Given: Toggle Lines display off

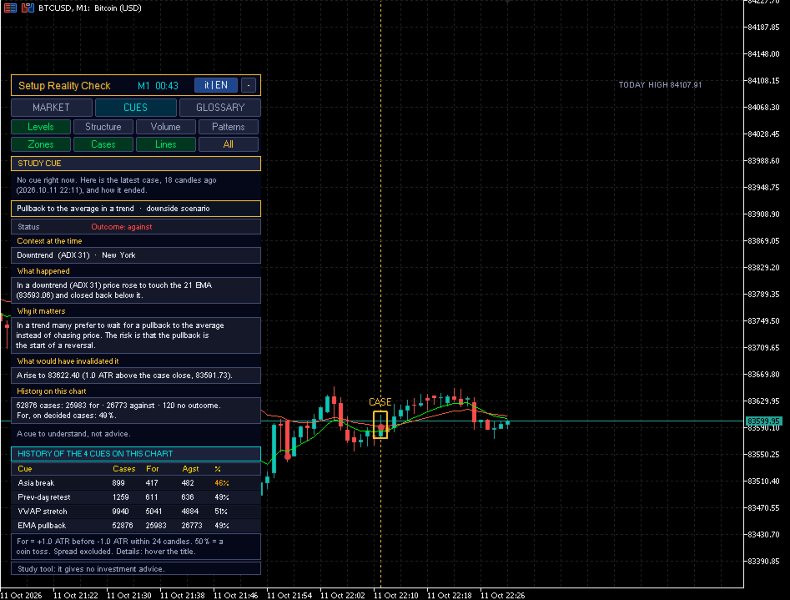Looking at the screenshot, I should [x=166, y=145].
